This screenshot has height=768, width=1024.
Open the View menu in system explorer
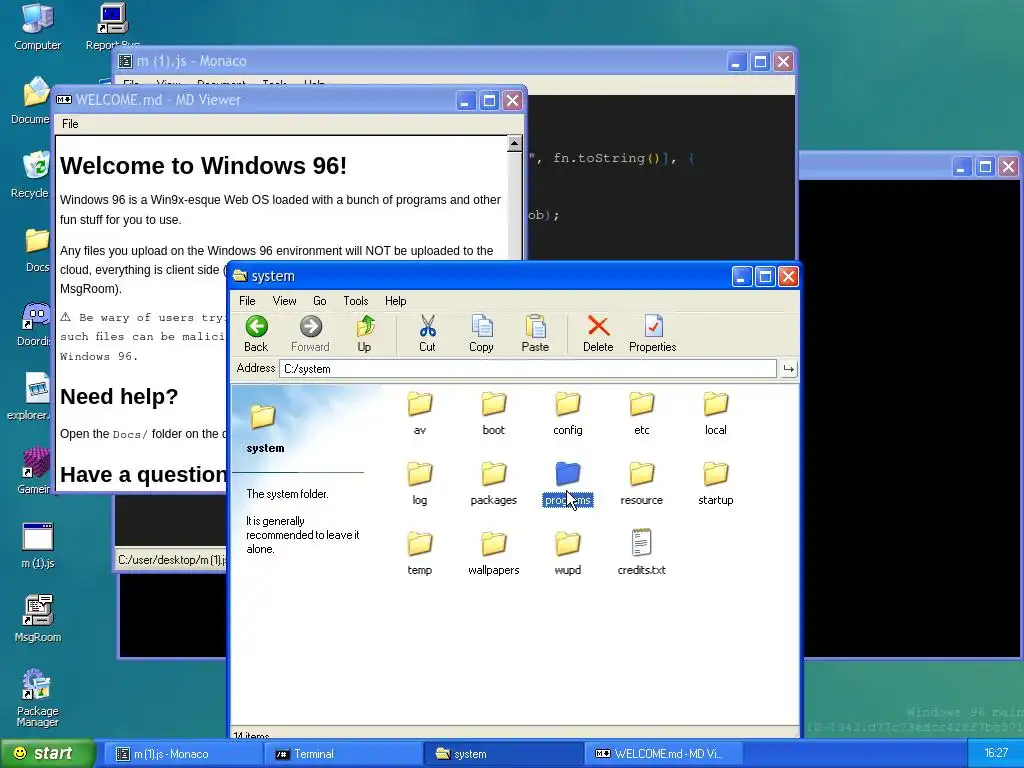click(x=284, y=301)
